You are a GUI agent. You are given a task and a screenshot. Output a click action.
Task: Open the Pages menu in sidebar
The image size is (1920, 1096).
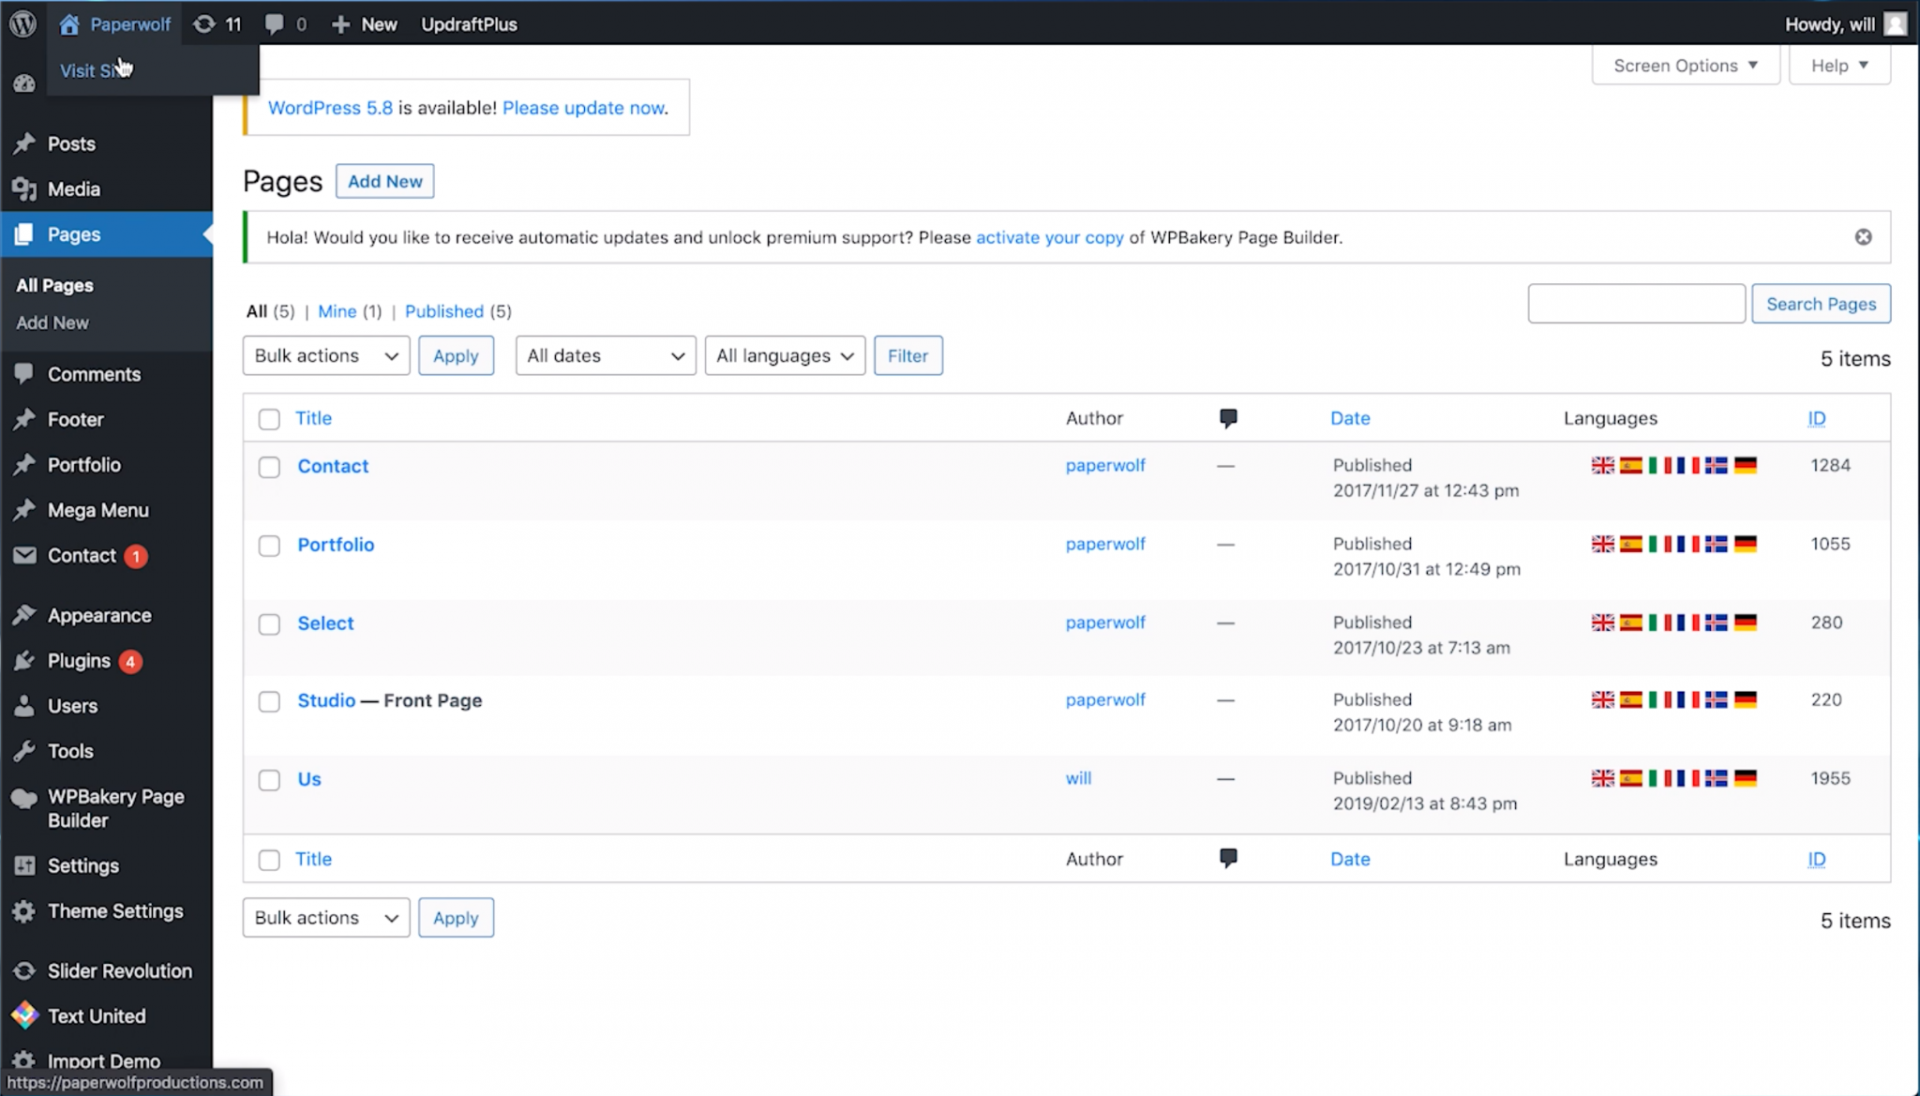[74, 233]
